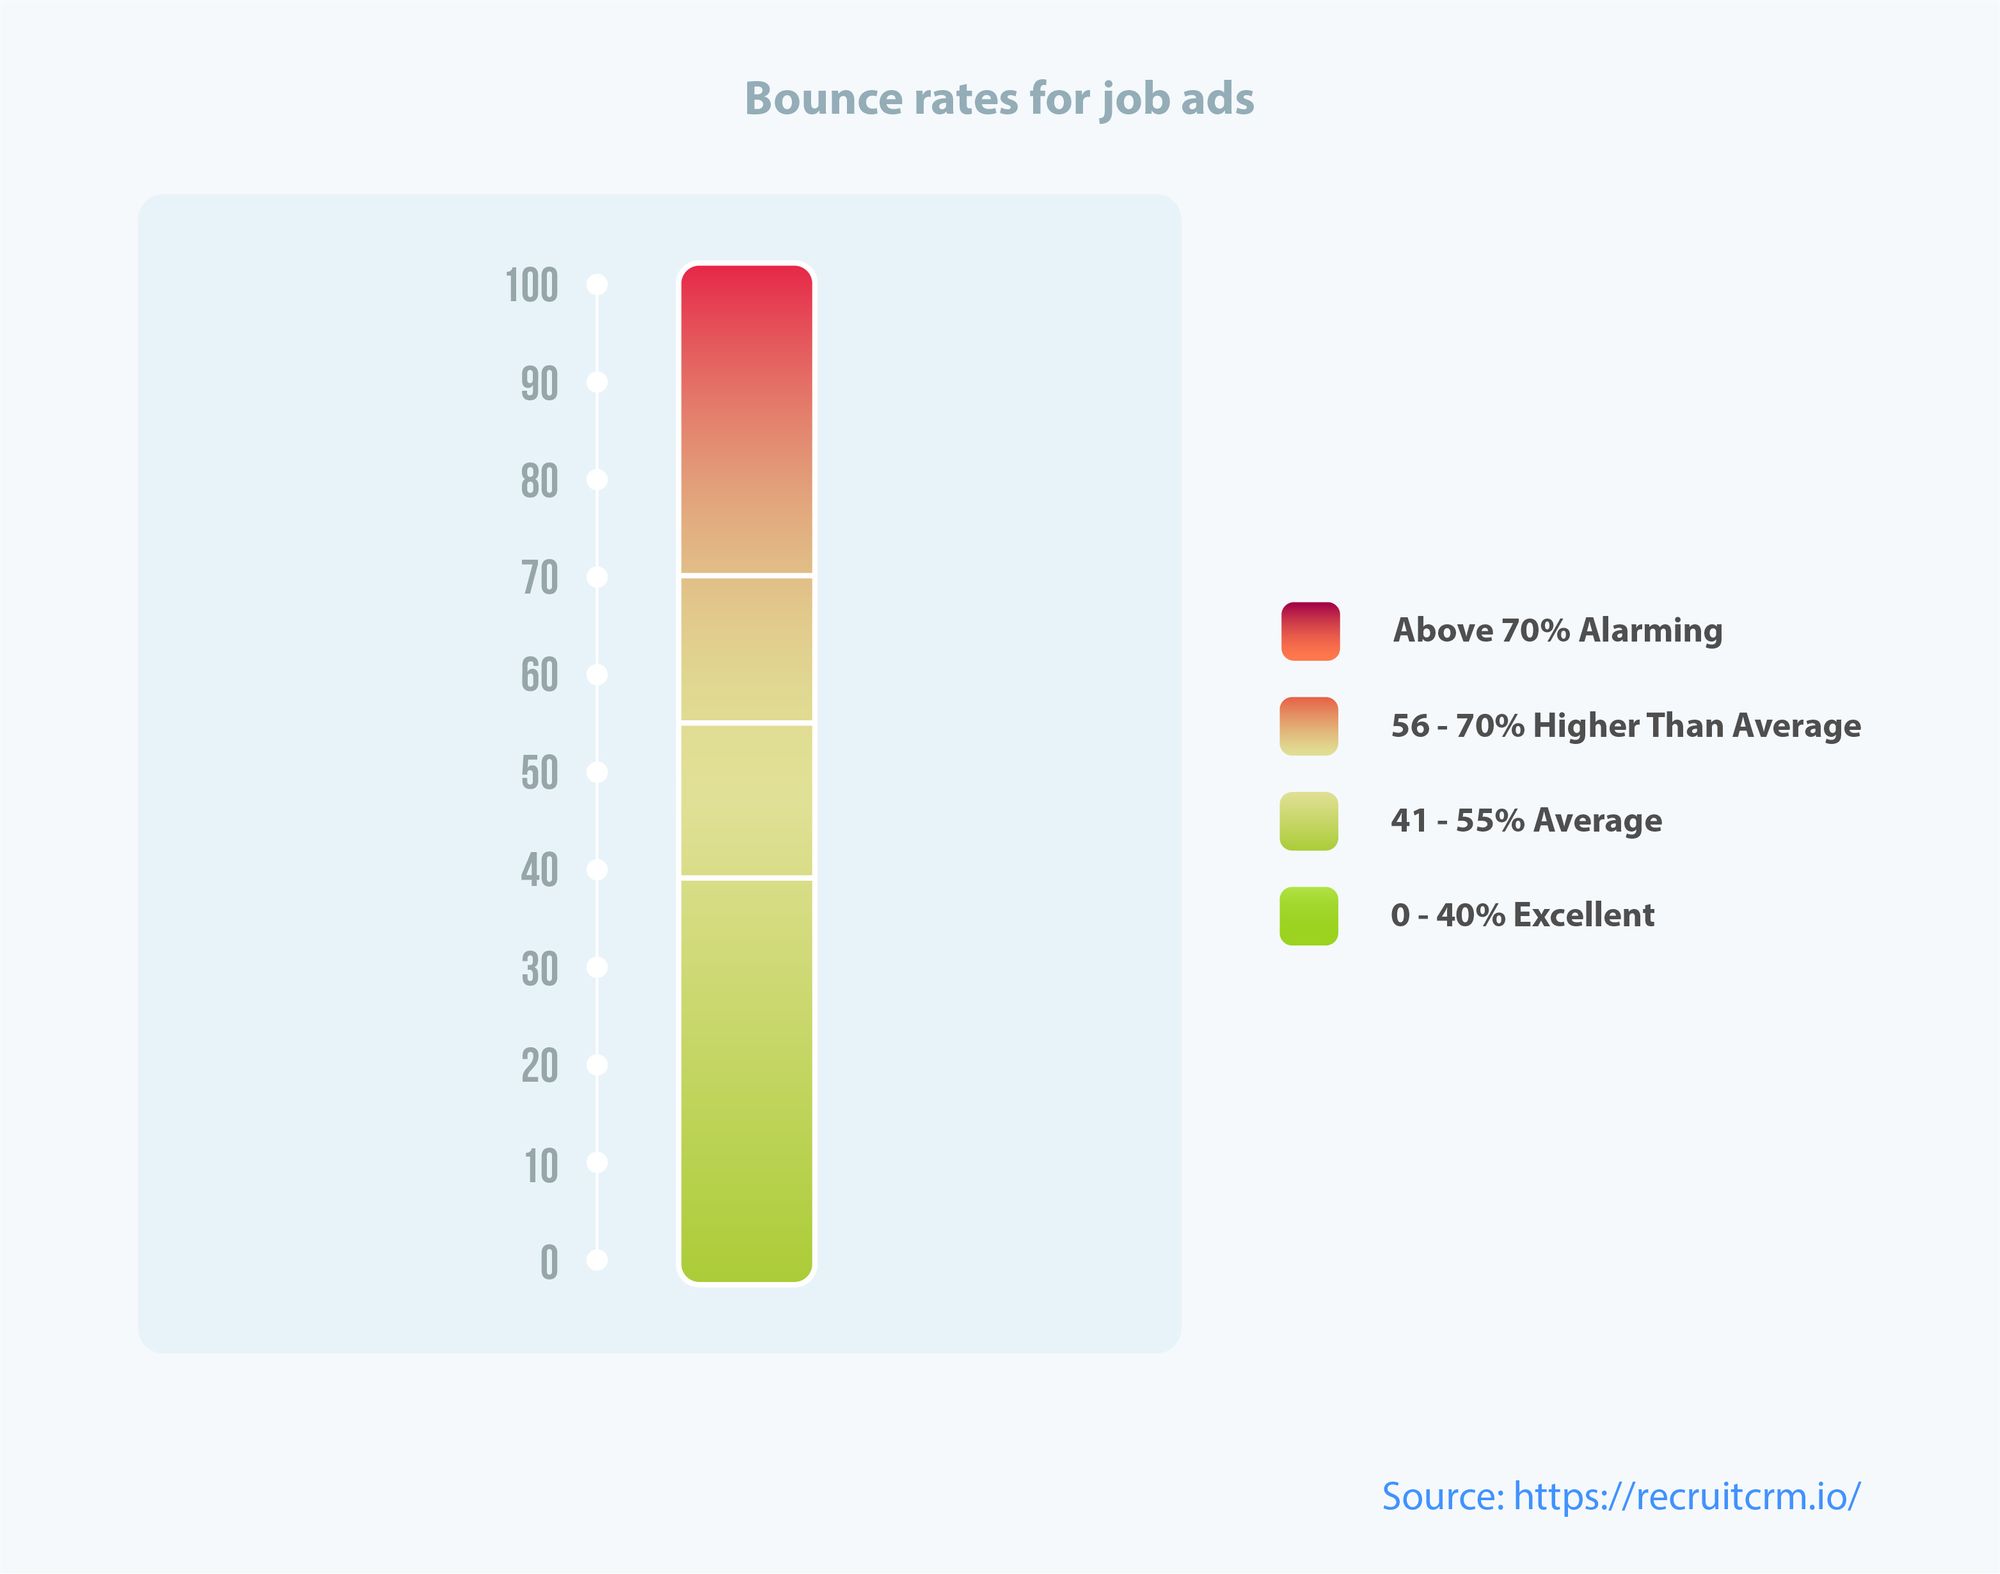
Task: Click the orange Higher Than Average swatch
Action: click(1309, 726)
